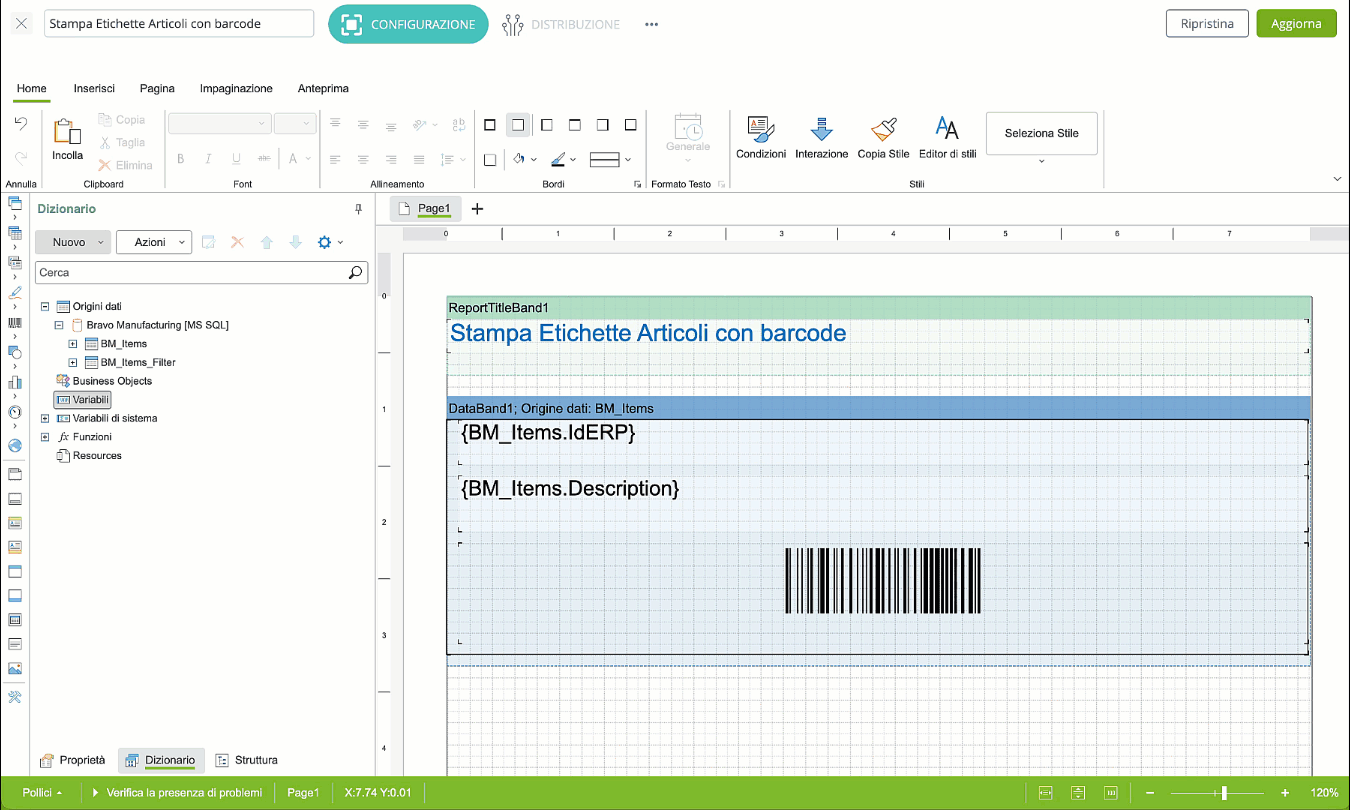Click the fit page height status icon
Screen dimensions: 1350x810
pos(1078,792)
